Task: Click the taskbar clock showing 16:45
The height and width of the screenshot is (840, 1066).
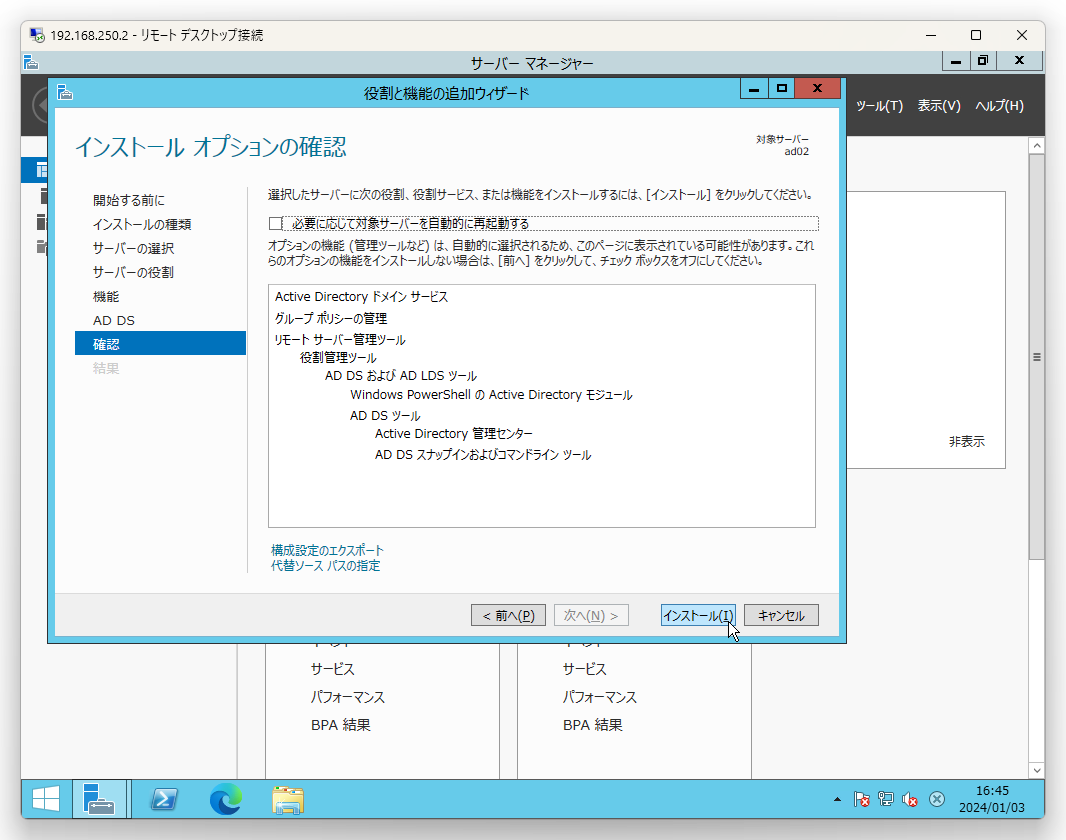Action: tap(992, 799)
